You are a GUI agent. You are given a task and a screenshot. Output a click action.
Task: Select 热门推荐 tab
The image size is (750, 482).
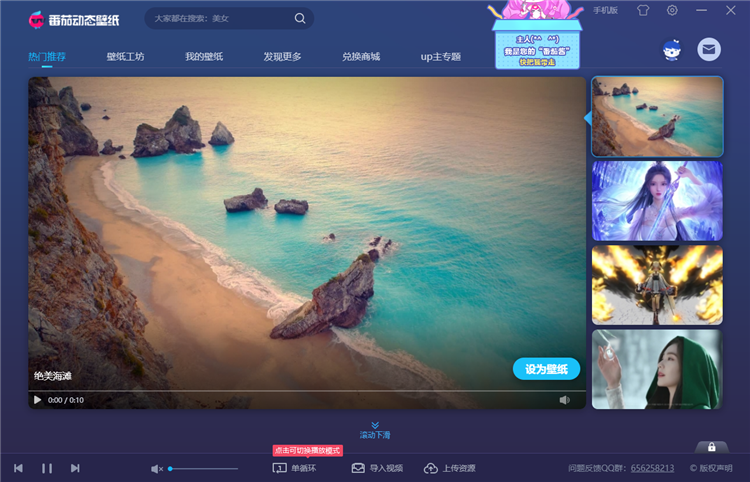[47, 56]
